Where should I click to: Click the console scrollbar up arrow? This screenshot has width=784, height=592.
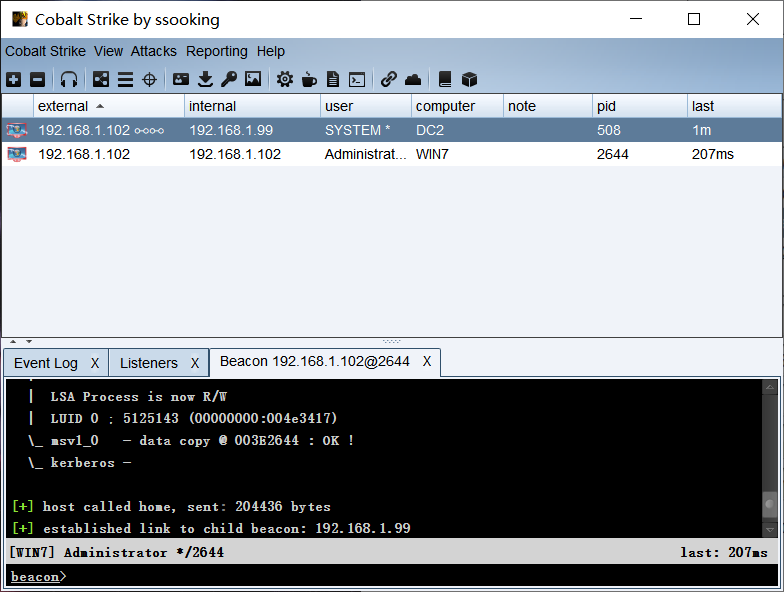[770, 387]
